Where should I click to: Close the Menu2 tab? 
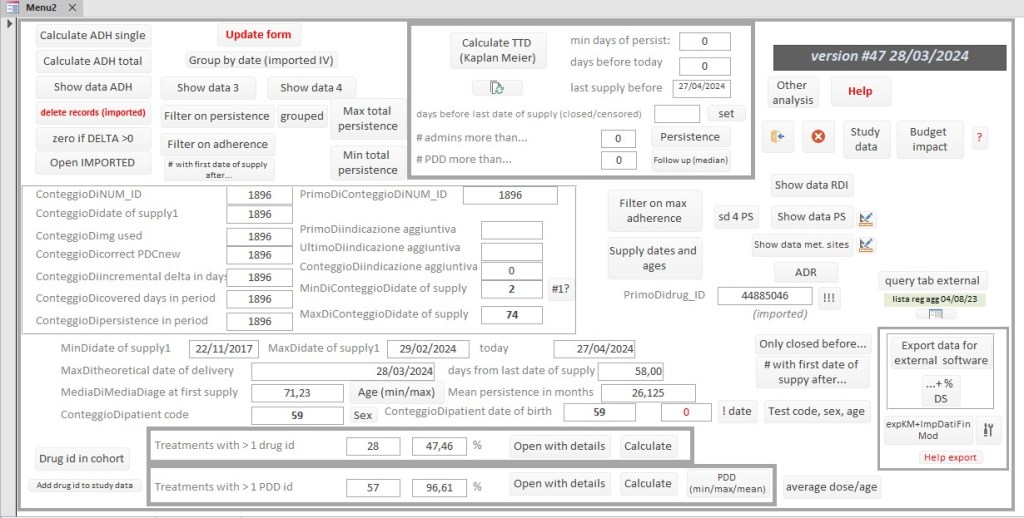75,8
